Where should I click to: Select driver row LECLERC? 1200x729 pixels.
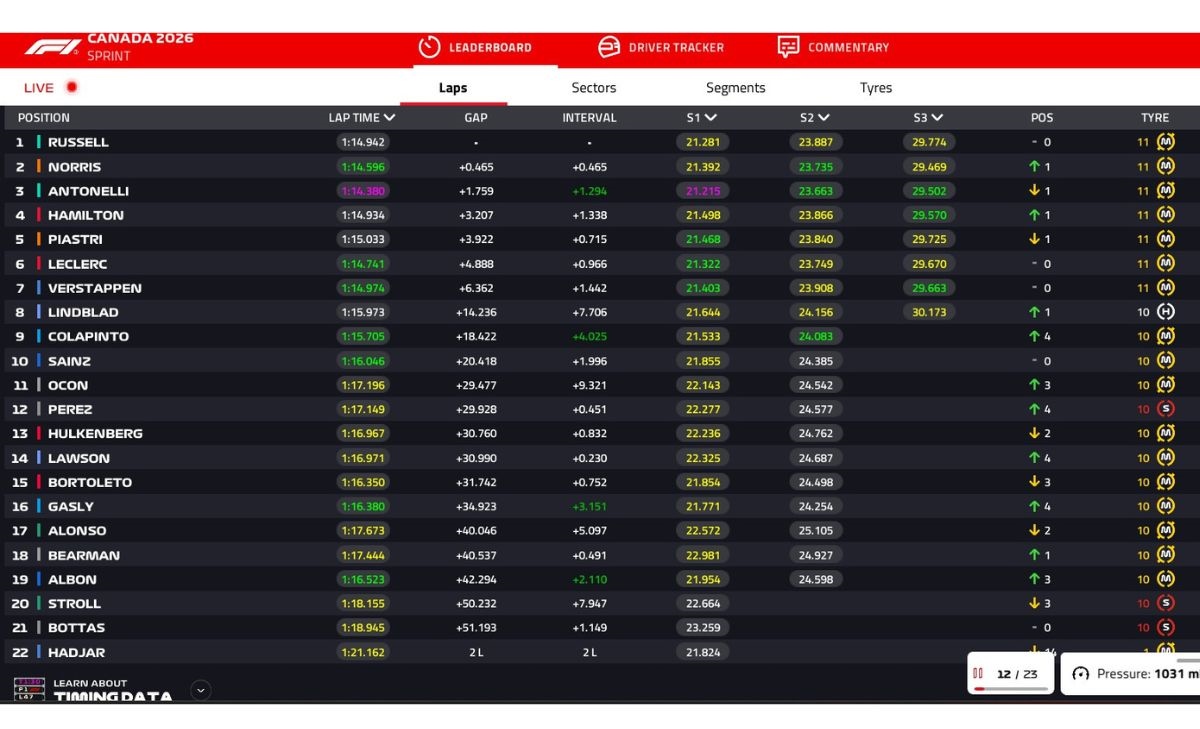coord(600,264)
